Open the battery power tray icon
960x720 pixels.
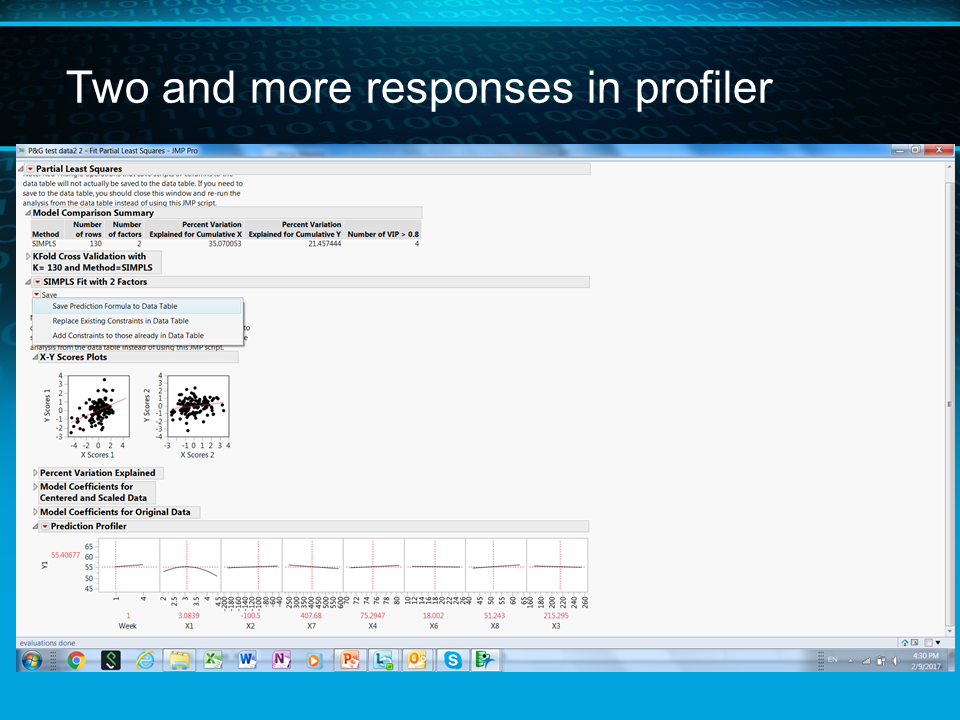[881, 661]
